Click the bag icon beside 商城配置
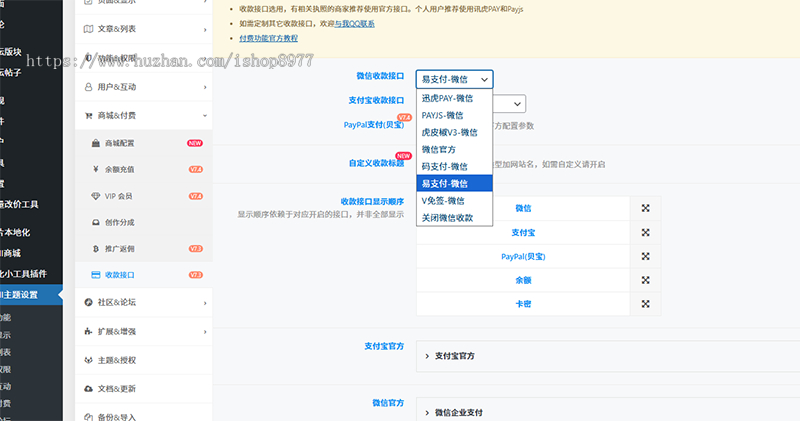Viewport: 800px width, 421px height. tap(95, 143)
